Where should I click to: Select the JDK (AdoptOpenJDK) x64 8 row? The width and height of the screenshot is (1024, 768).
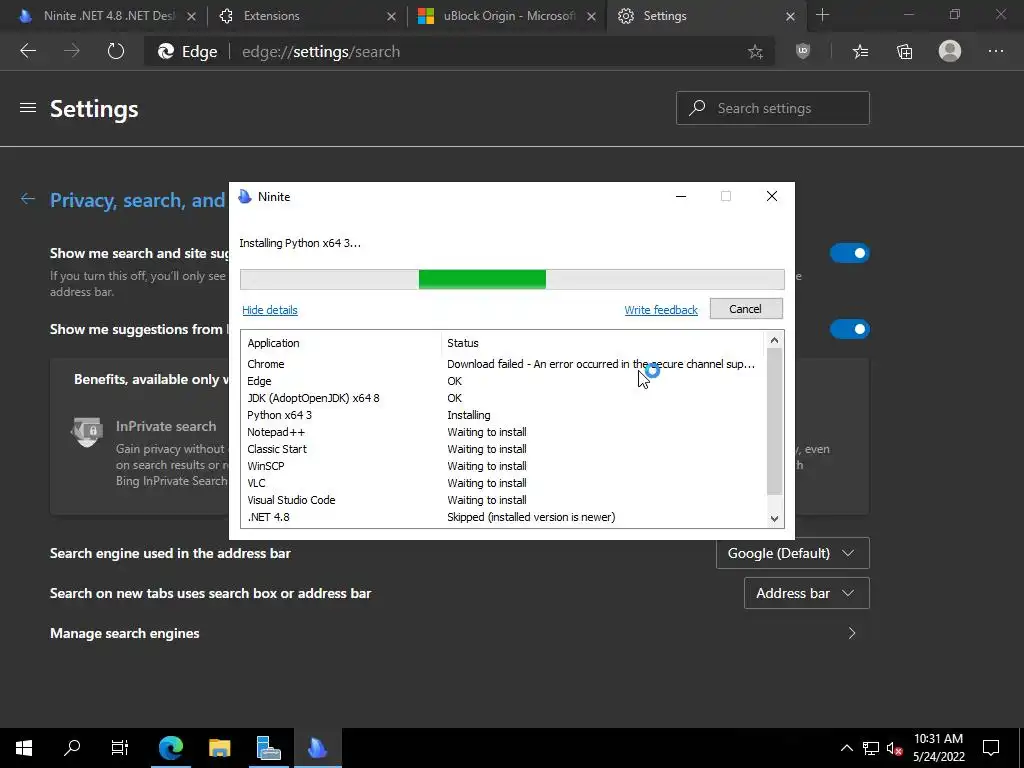(503, 398)
